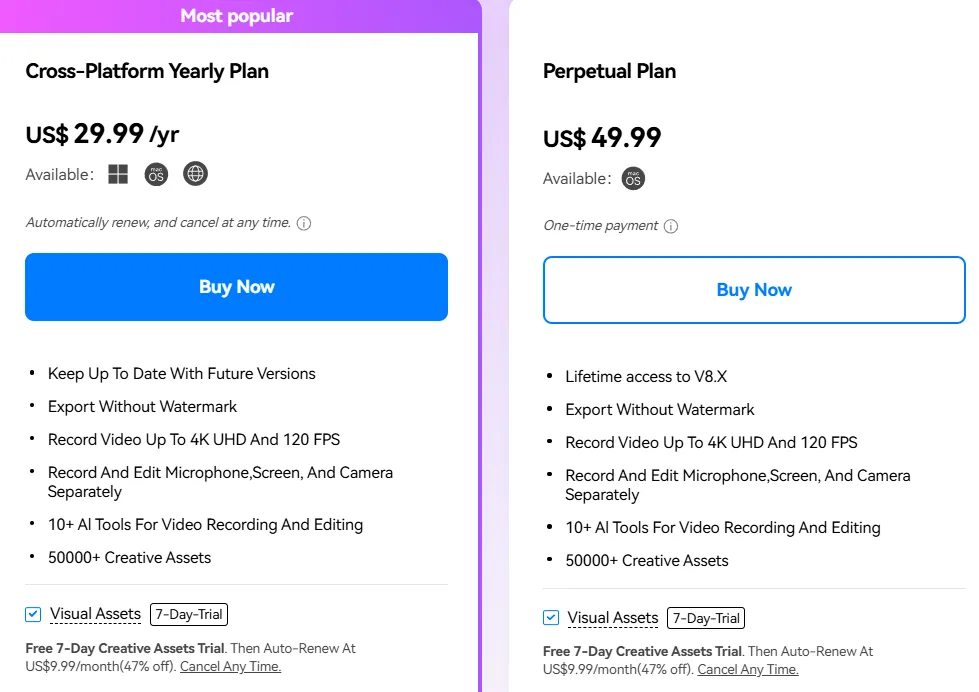
Task: Click web globe icon in Yearly Plan
Action: 196,174
